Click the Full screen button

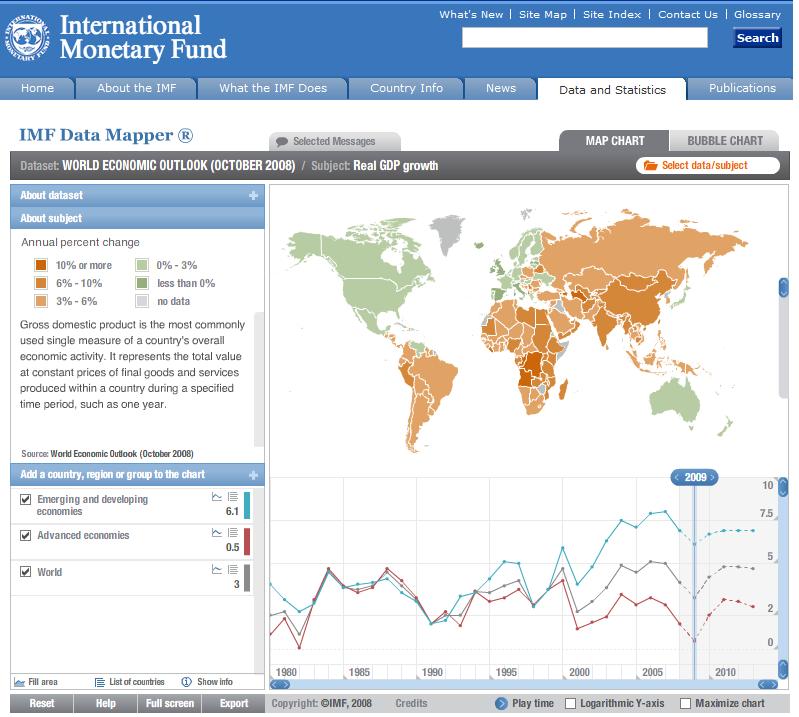point(170,703)
